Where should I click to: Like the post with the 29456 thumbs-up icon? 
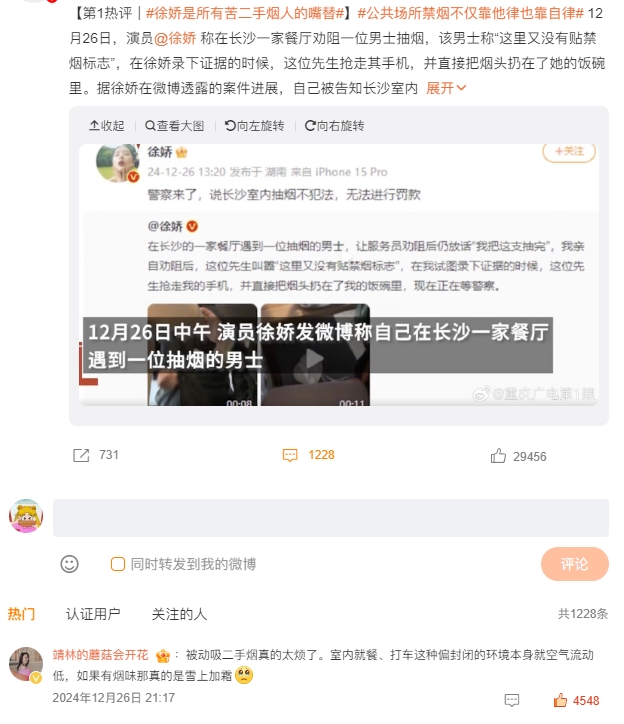click(498, 456)
